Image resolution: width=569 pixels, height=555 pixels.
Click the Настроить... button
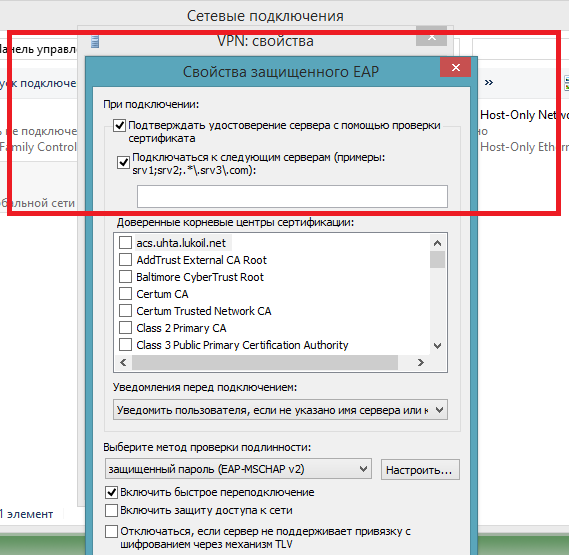click(420, 470)
